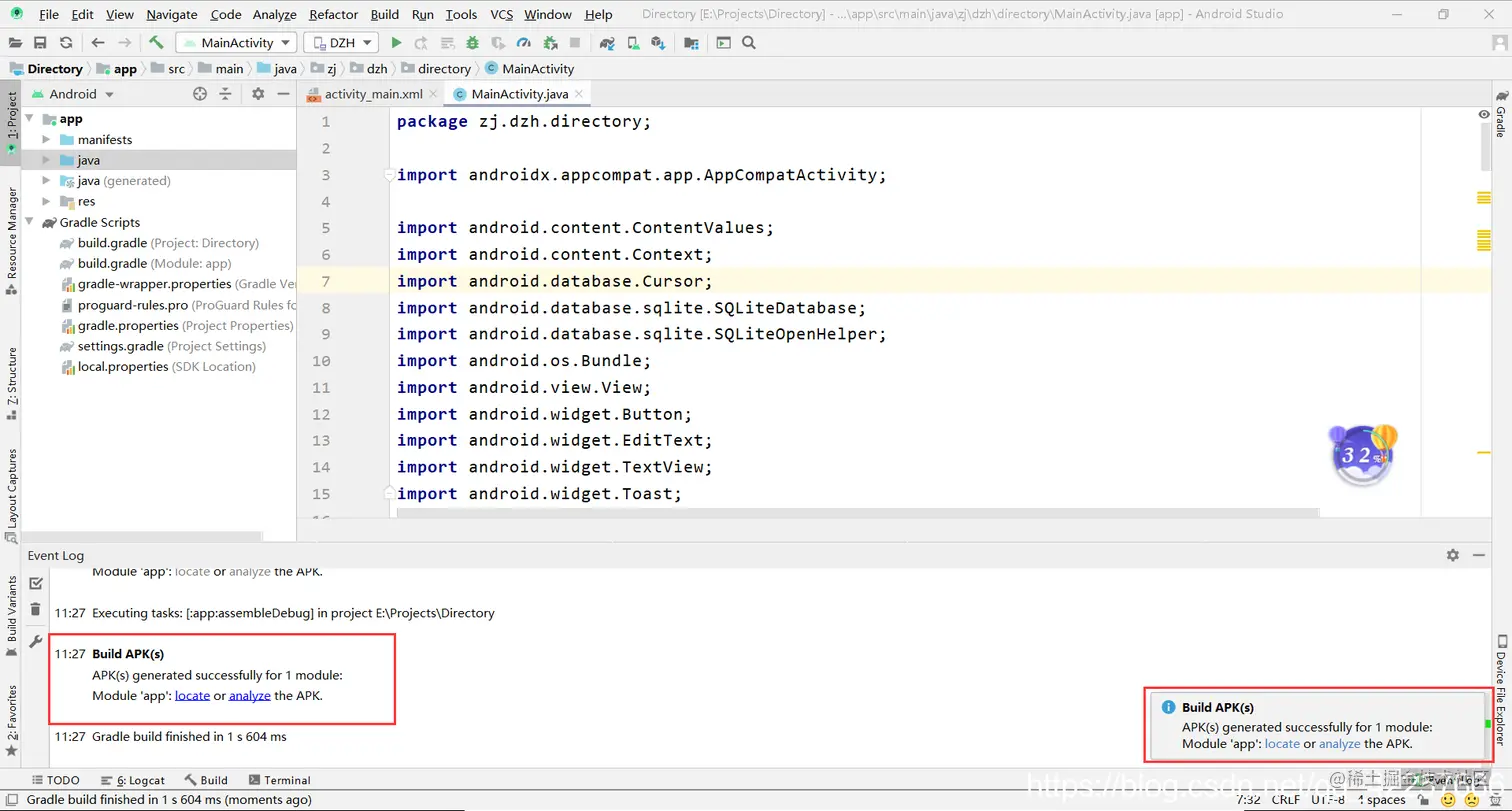The image size is (1512, 811).
Task: Click the Synchronize refresh toolbar icon
Action: point(66,43)
